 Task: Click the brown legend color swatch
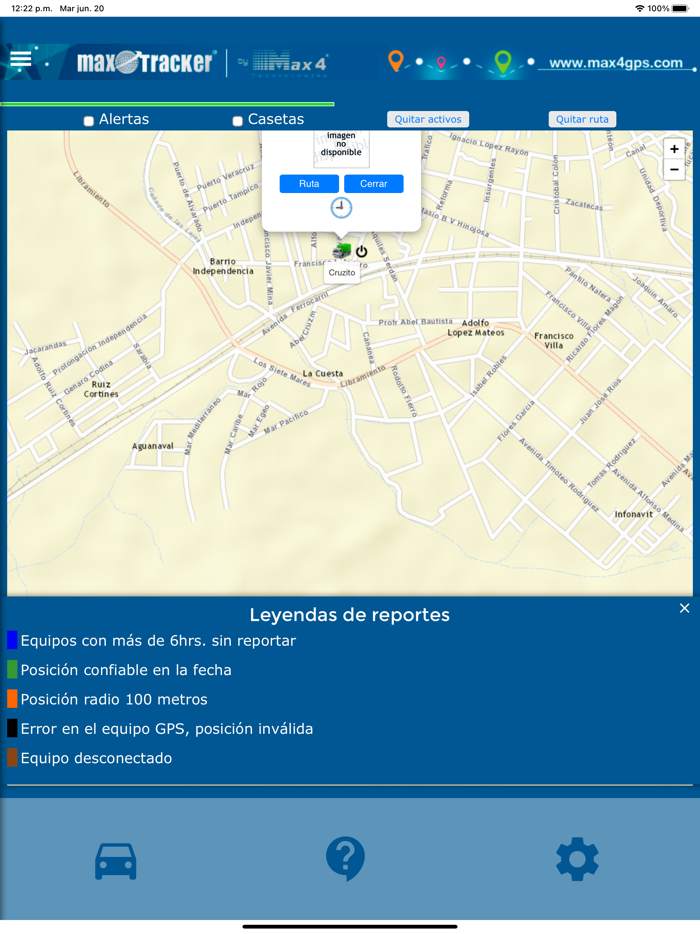point(12,758)
